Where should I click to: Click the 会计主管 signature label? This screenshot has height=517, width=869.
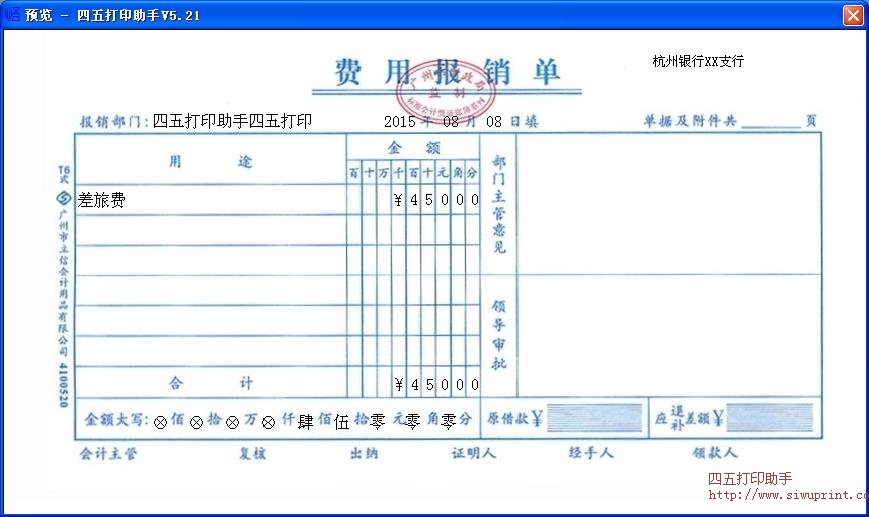coord(108,454)
